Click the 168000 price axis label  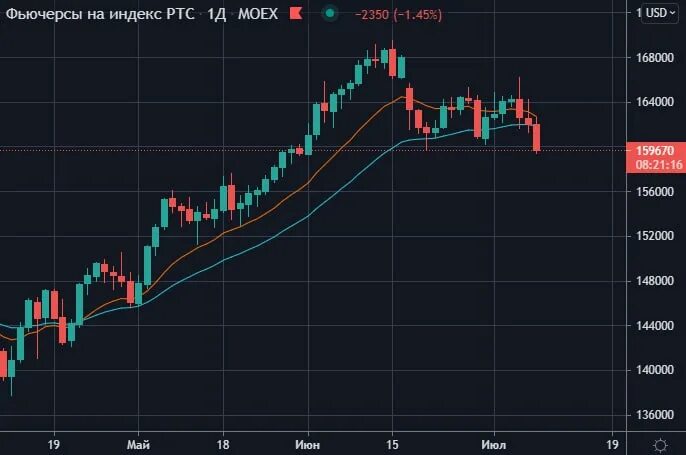[654, 57]
